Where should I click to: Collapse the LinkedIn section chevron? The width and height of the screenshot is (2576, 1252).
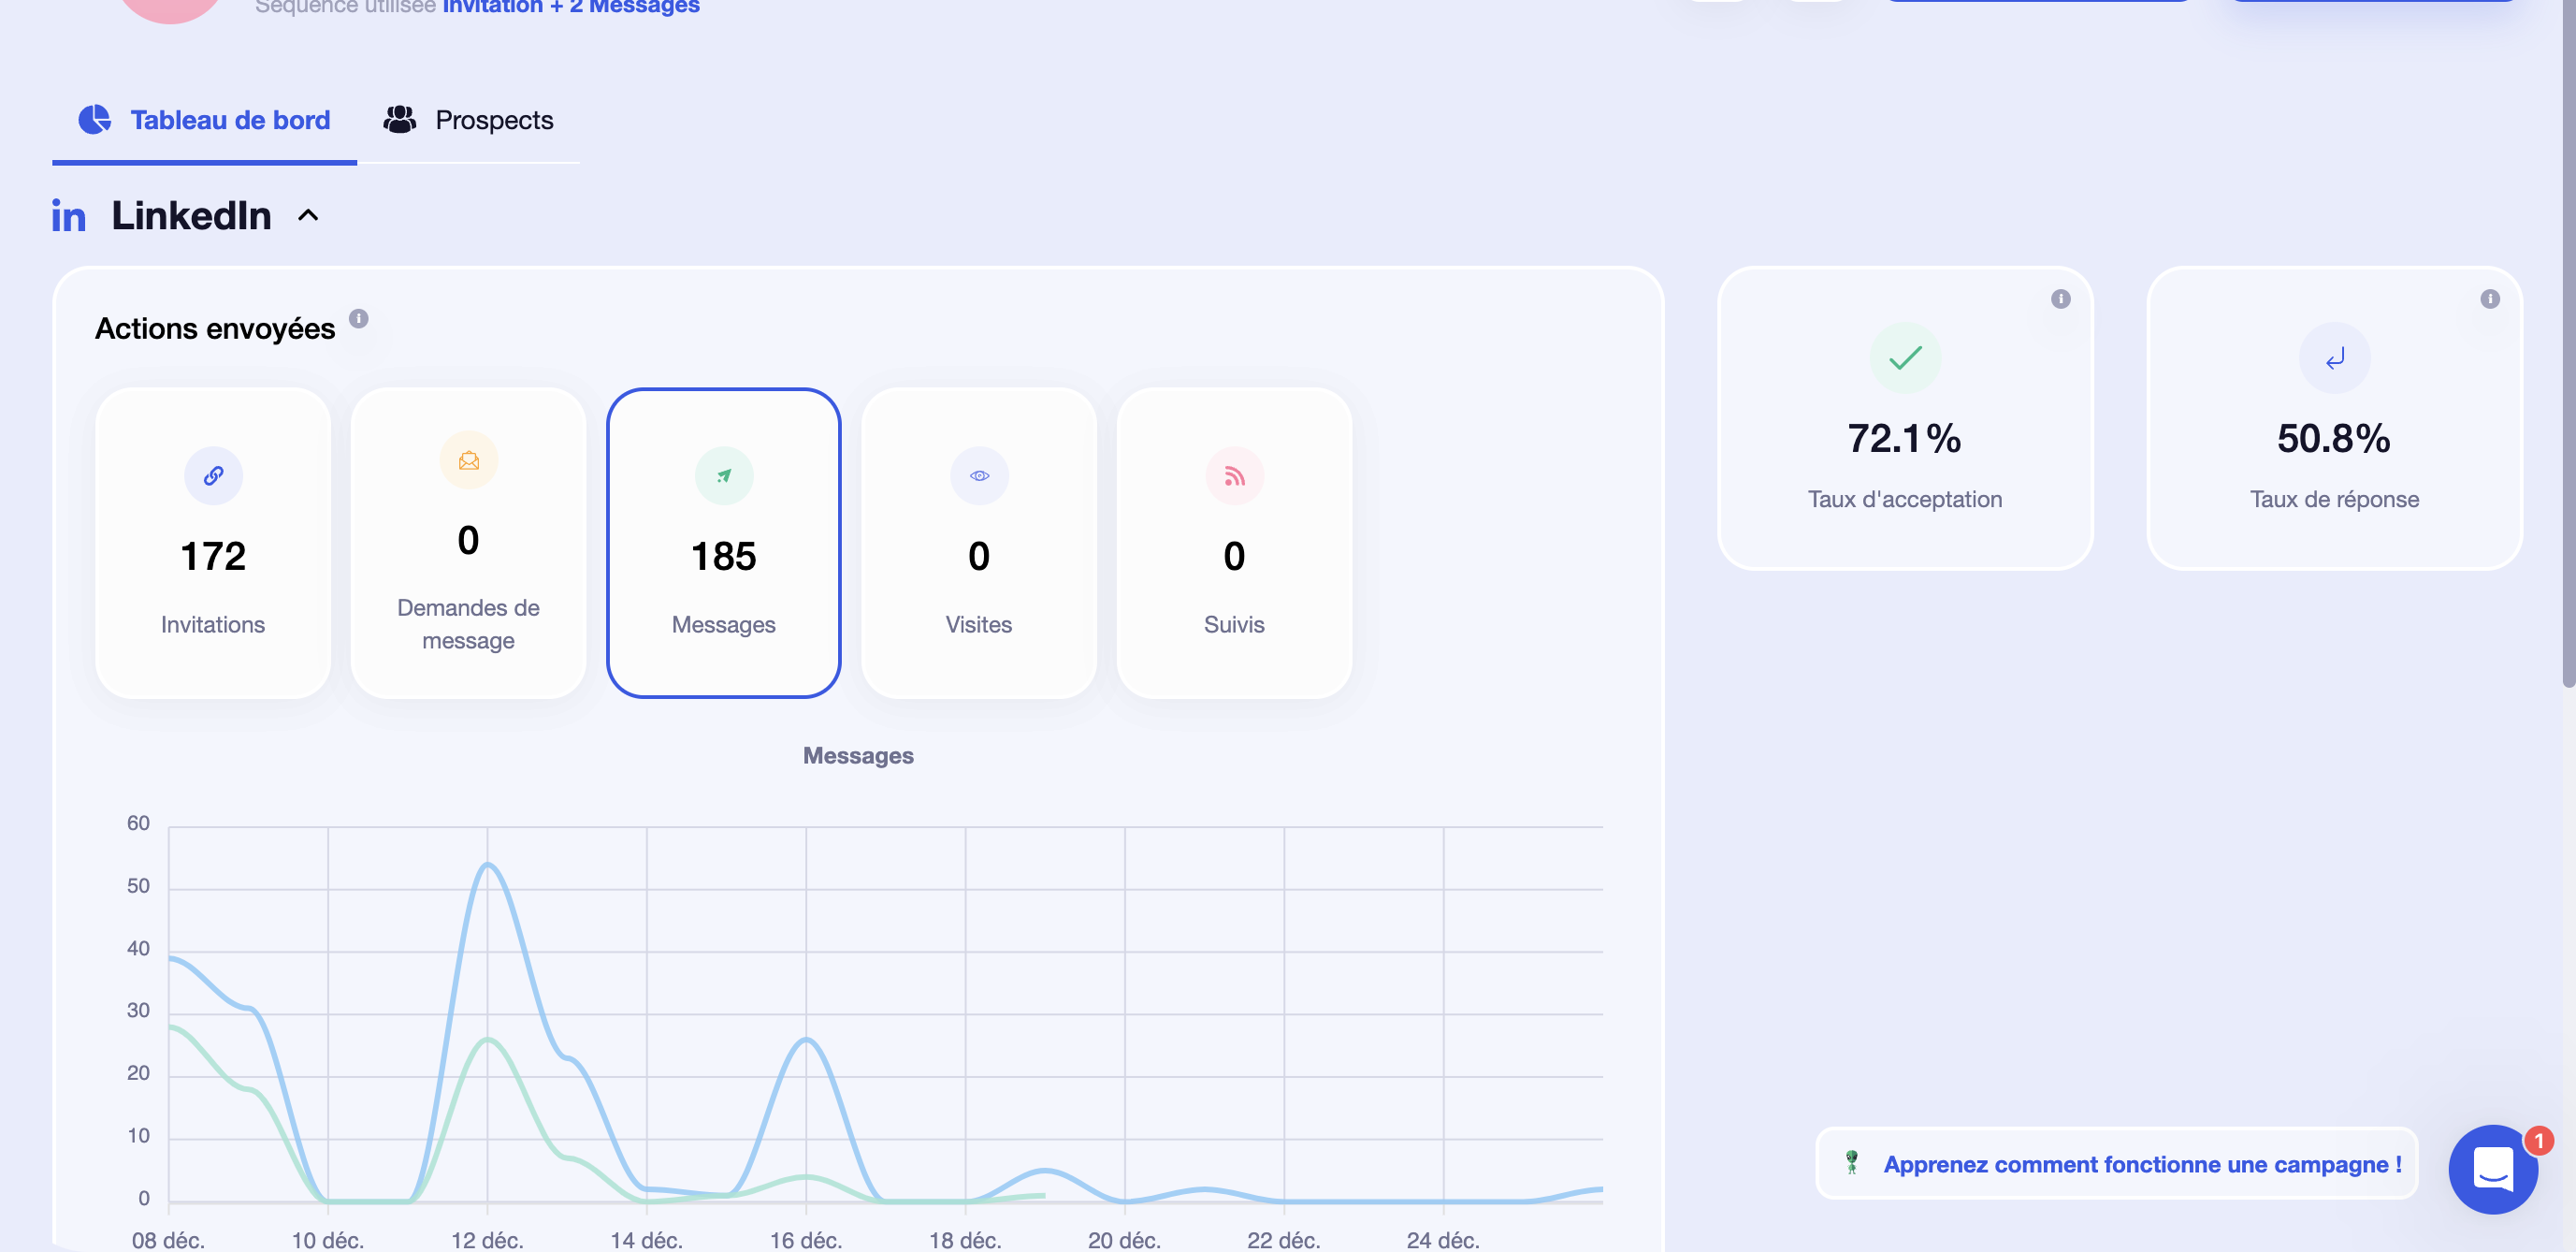click(x=308, y=216)
